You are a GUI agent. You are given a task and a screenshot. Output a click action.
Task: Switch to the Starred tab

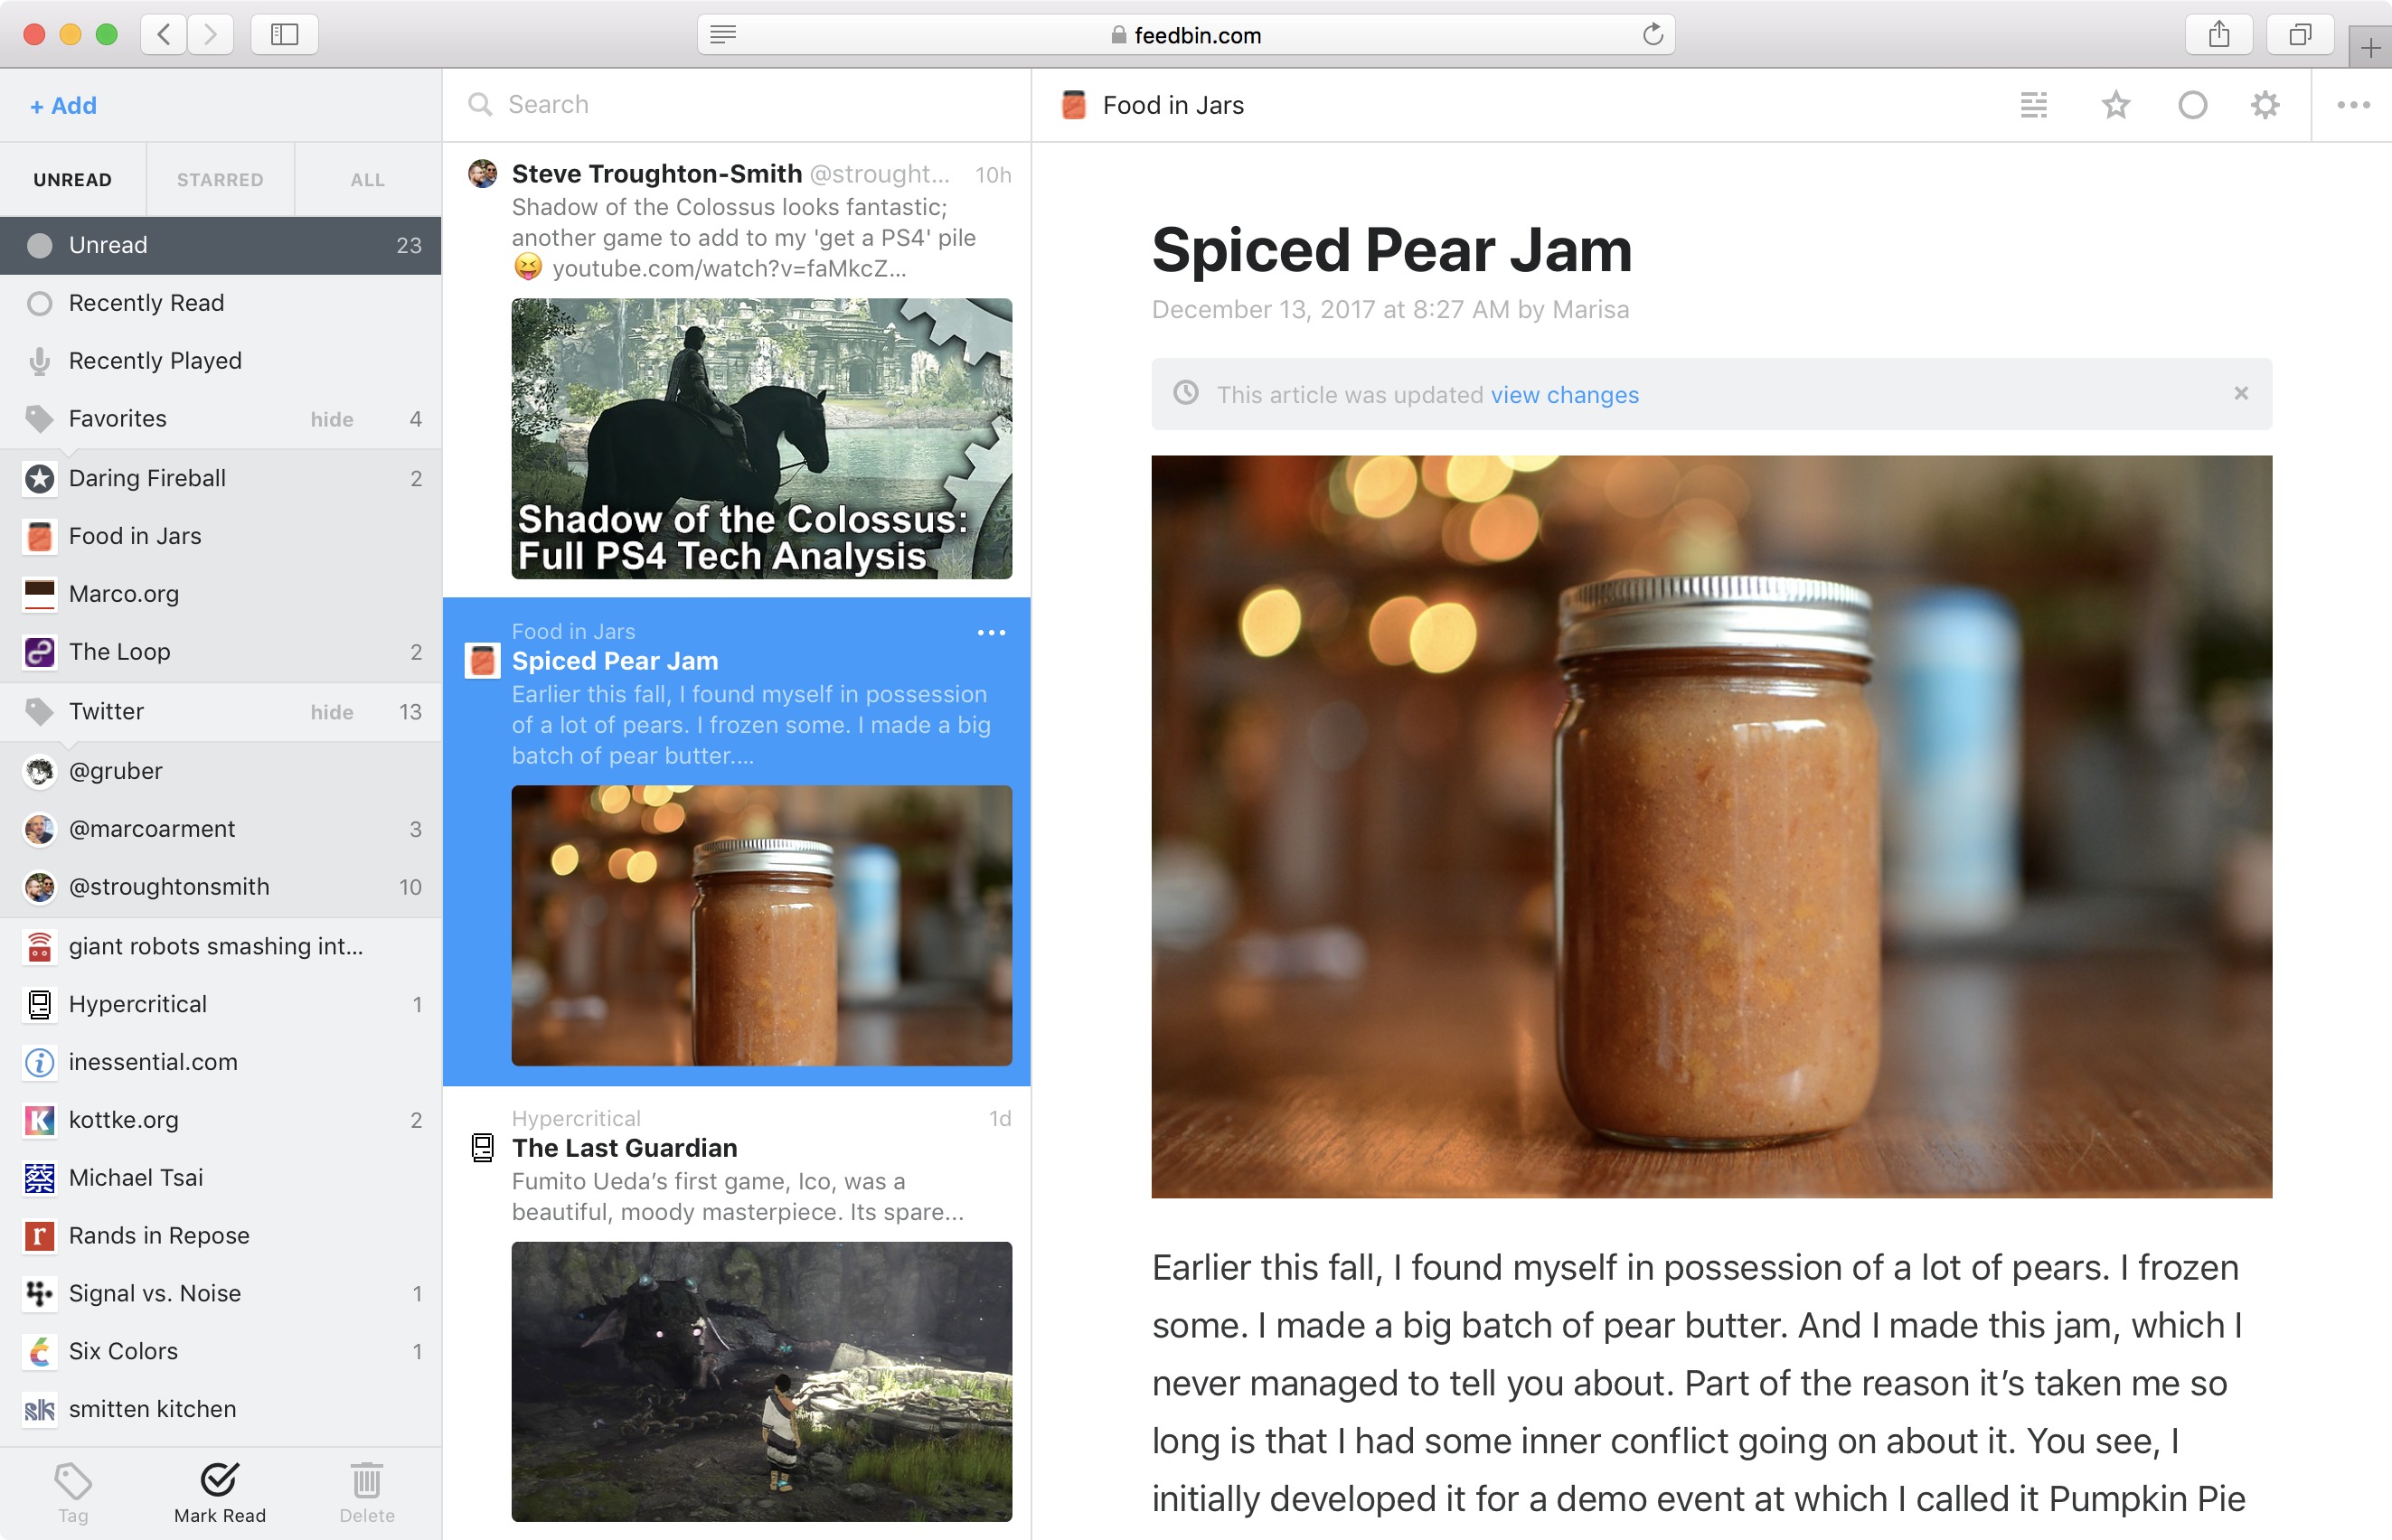pyautogui.click(x=220, y=180)
